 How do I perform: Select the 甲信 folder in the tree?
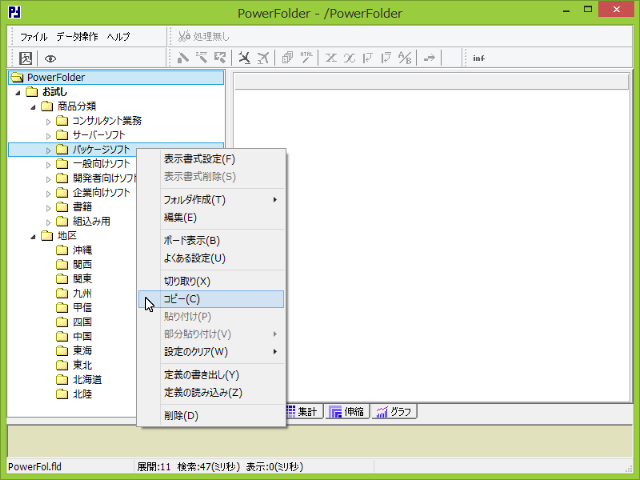(x=82, y=307)
